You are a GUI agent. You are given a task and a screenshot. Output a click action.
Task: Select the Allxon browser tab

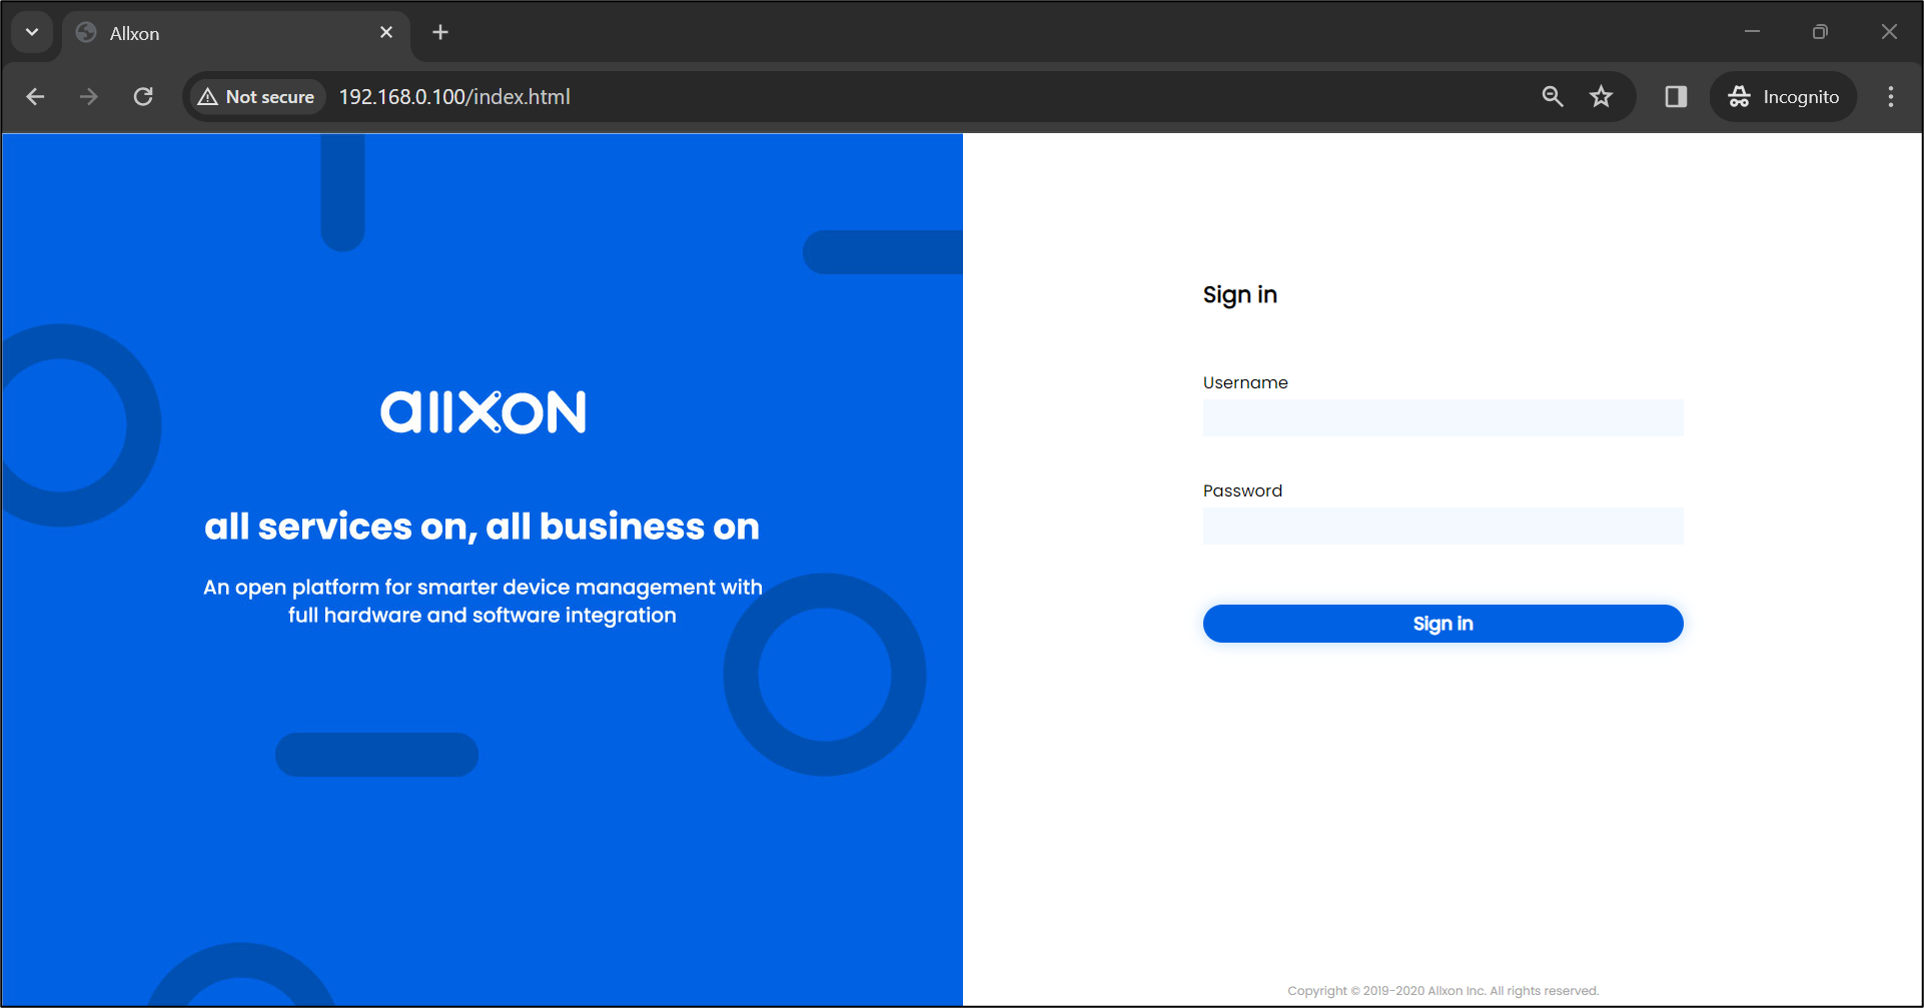(x=236, y=34)
